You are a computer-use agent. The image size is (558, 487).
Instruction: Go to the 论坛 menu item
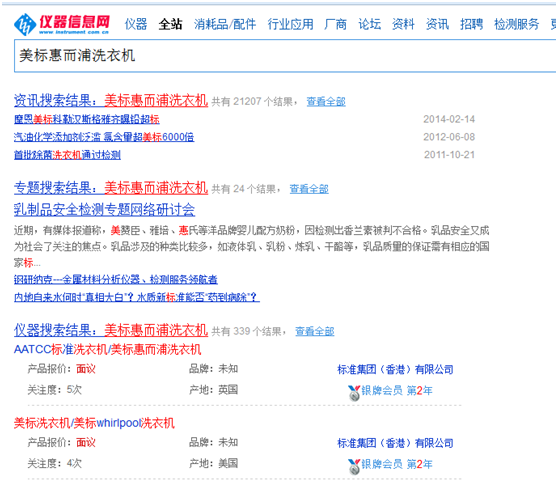[369, 24]
